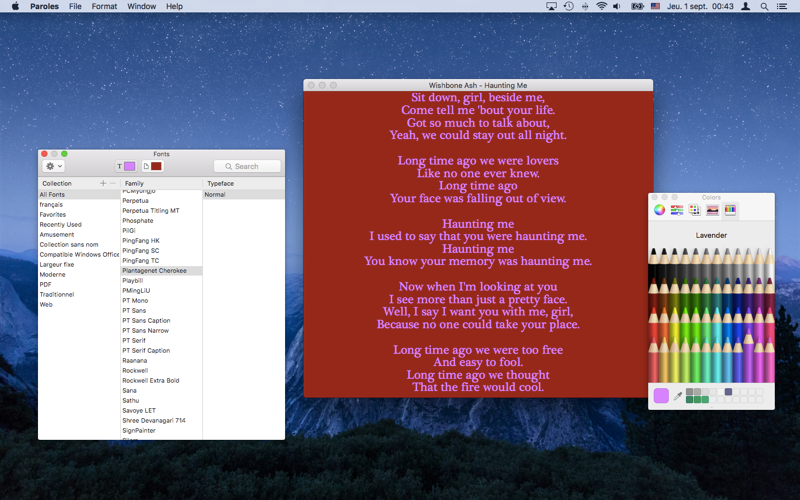Screen dimensions: 800x500
Task: Choose the Perpetua font family
Action: coord(161,201)
